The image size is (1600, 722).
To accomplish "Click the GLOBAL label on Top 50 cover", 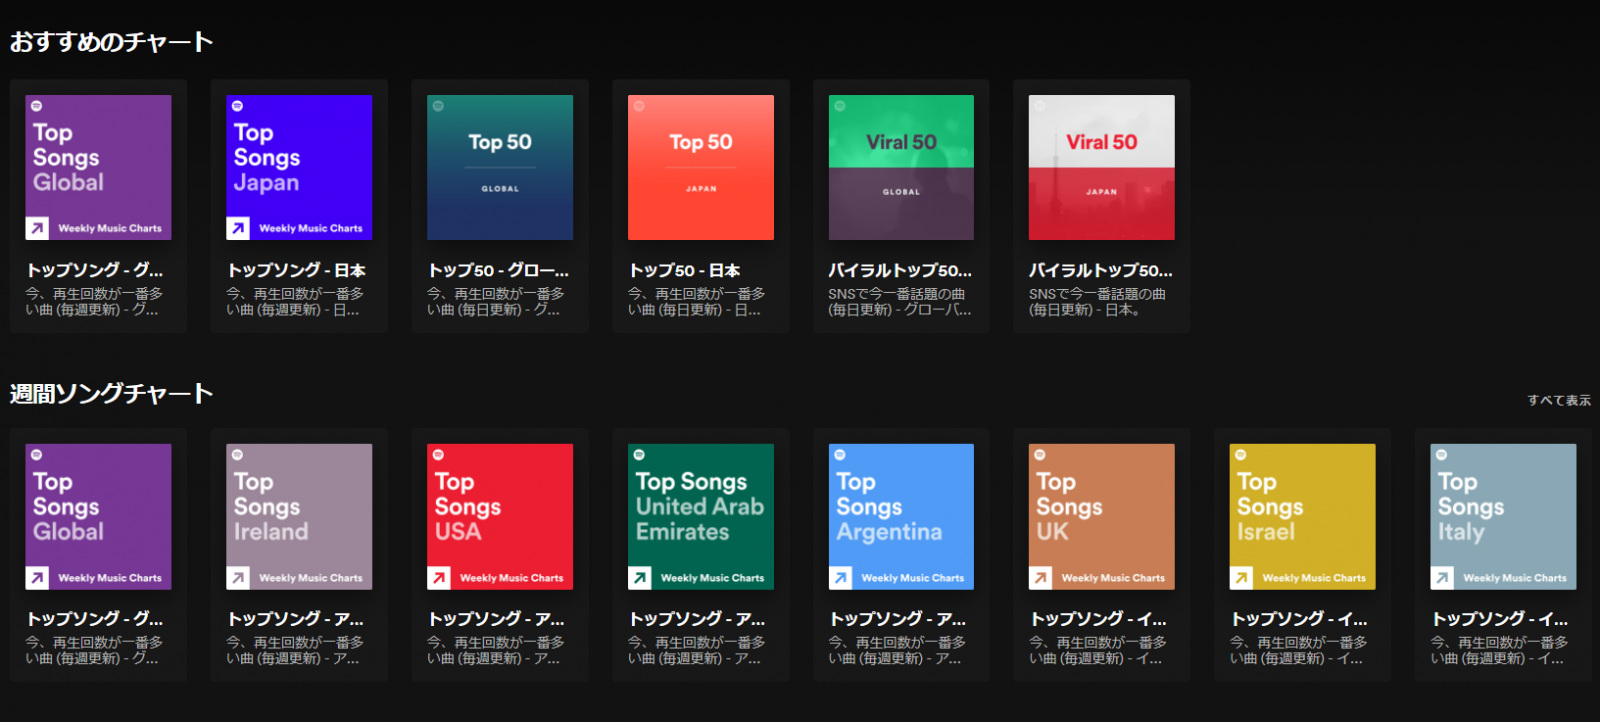I will 500,189.
